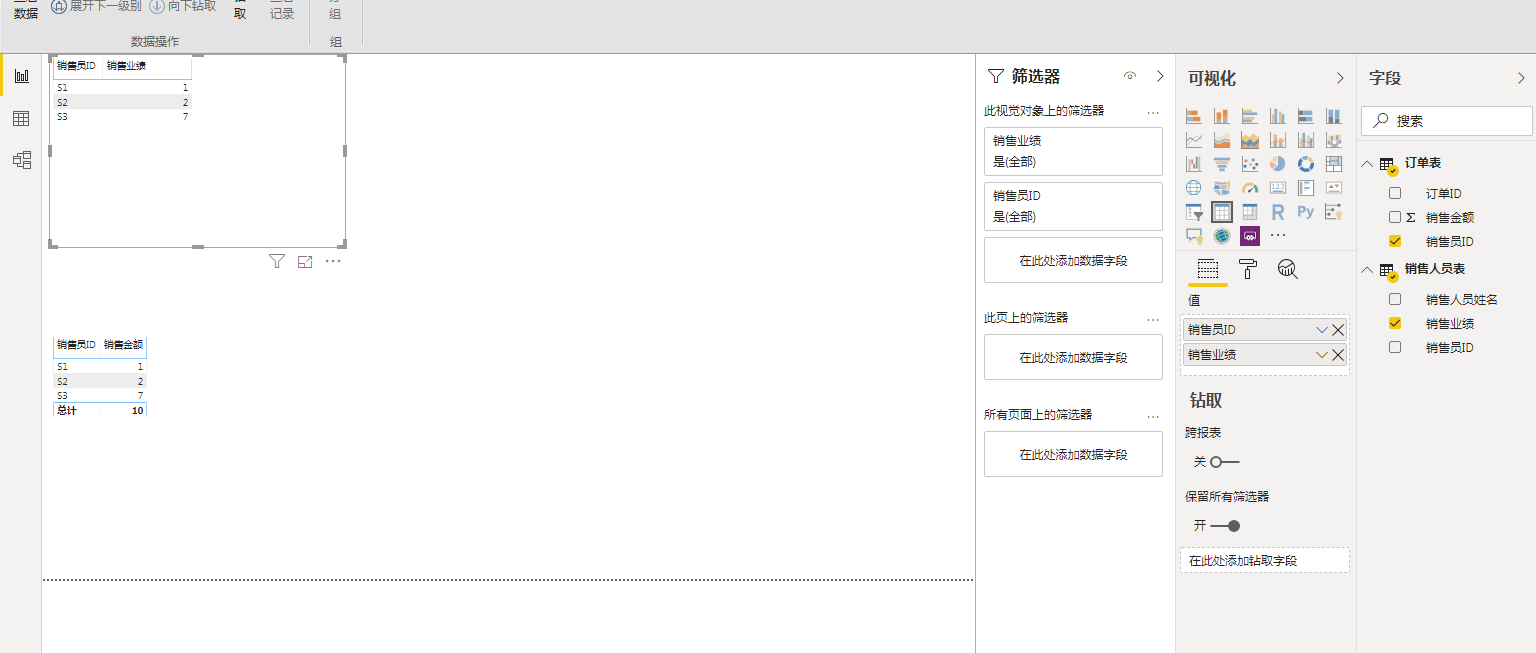Collapse the 字段 pane with its chevron
The image size is (1536, 653).
(x=1521, y=78)
